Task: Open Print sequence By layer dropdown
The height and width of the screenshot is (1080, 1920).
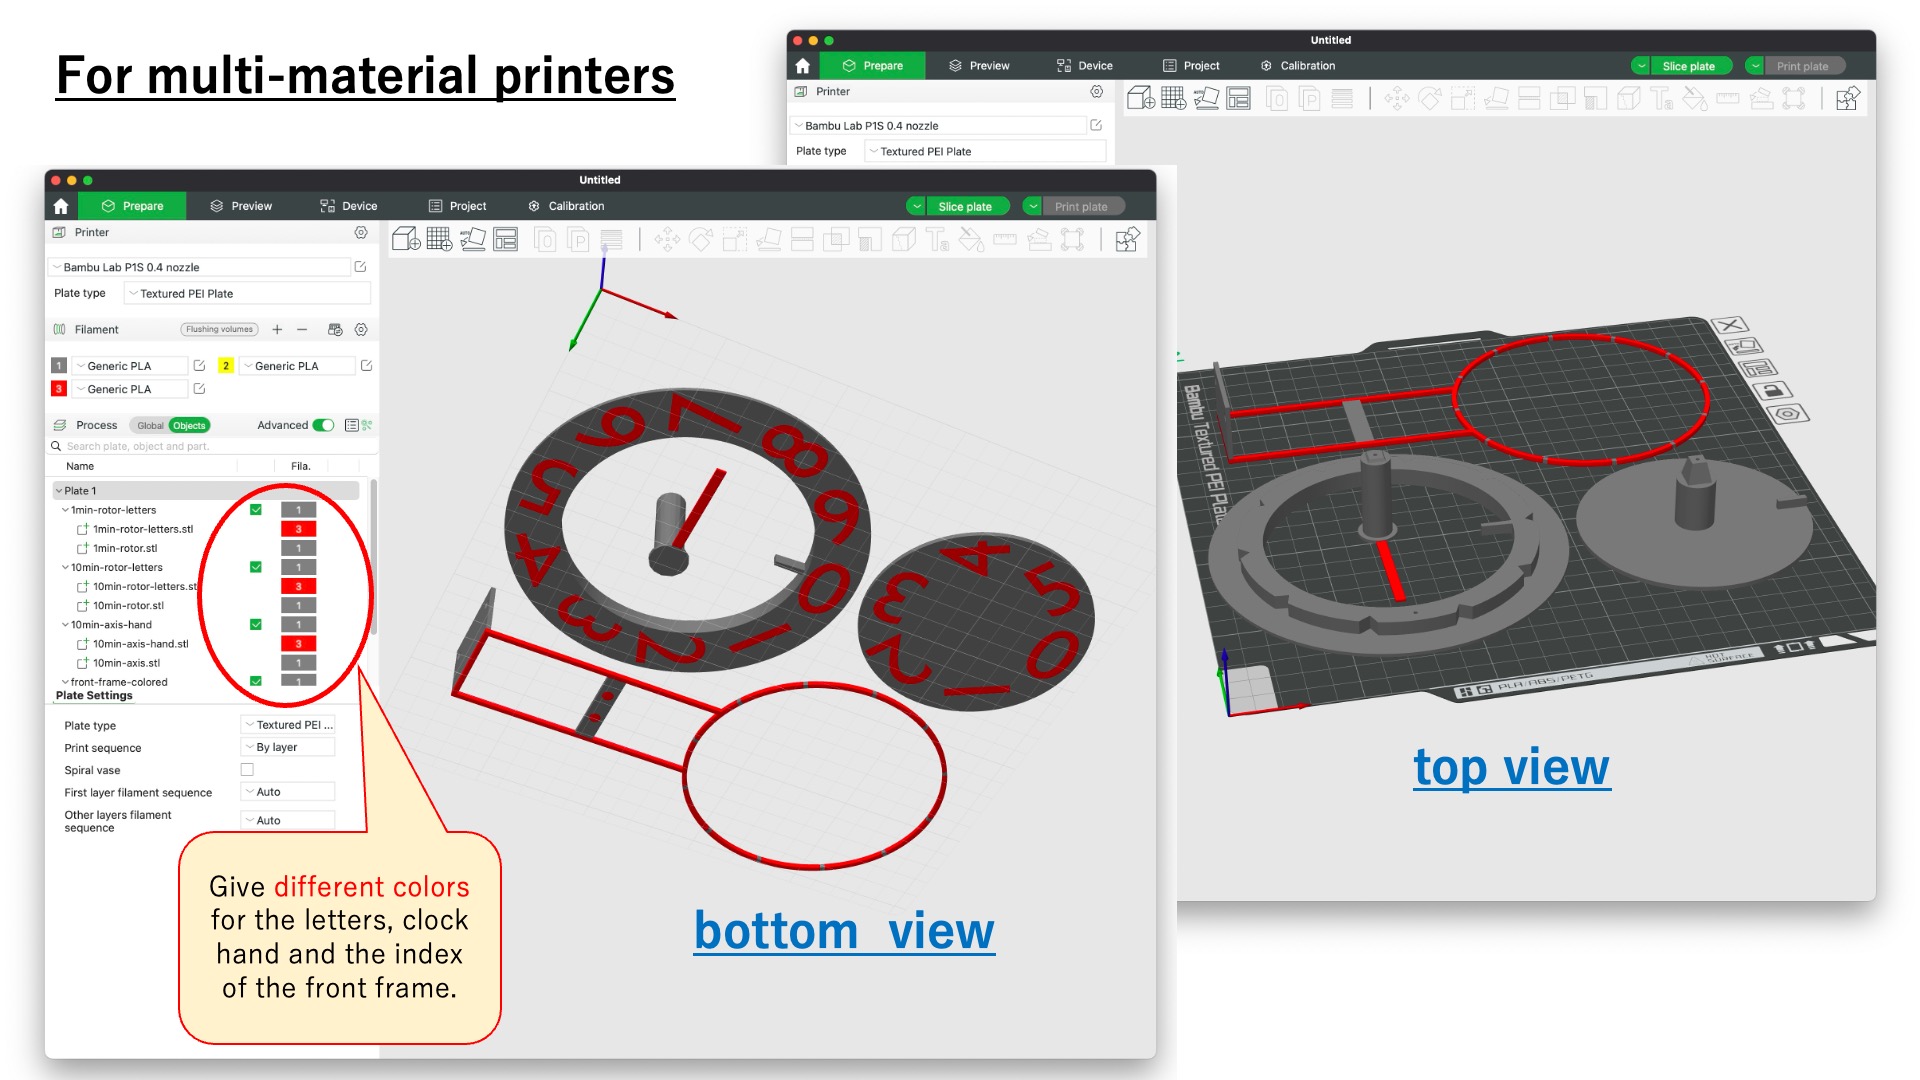Action: (288, 748)
